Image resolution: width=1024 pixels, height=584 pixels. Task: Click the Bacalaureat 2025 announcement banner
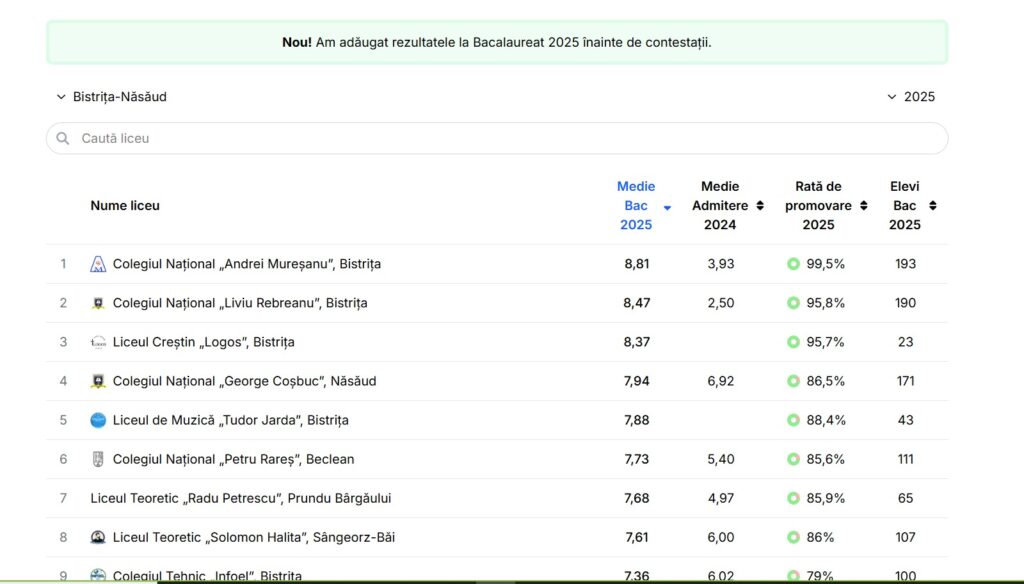(497, 42)
